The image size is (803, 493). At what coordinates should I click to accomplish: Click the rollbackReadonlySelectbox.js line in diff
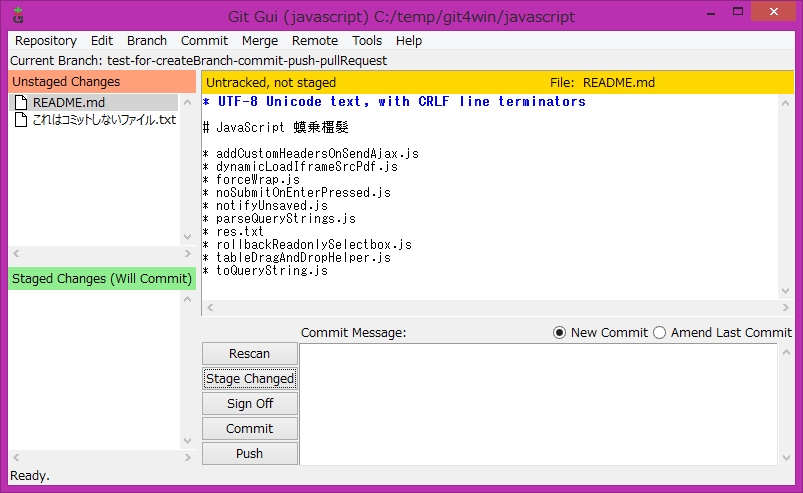[307, 245]
